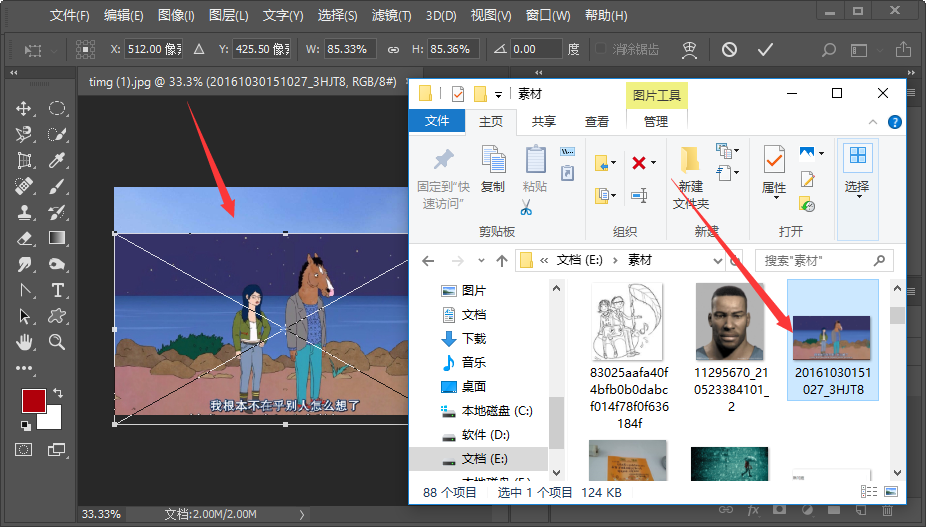Open the address bar history dropdown
The width and height of the screenshot is (926, 527).
(718, 261)
